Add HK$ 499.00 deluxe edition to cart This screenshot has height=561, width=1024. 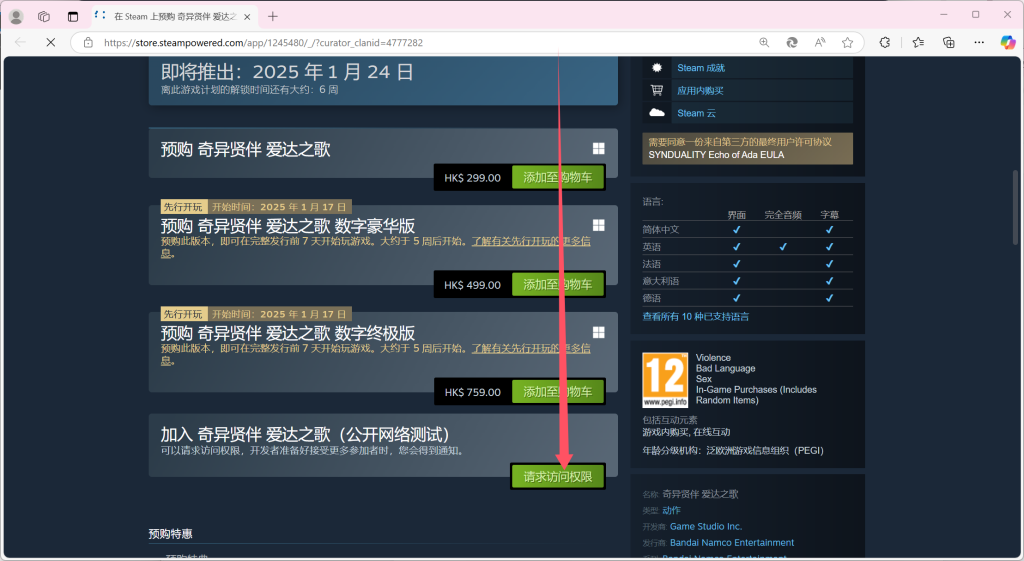558,285
